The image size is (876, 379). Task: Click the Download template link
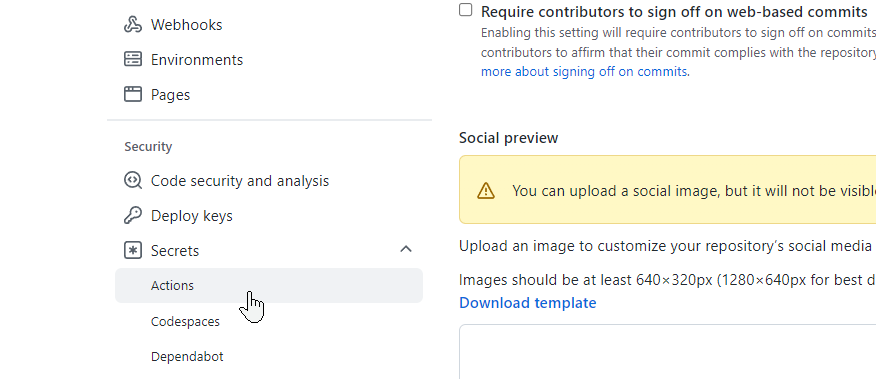coord(527,303)
